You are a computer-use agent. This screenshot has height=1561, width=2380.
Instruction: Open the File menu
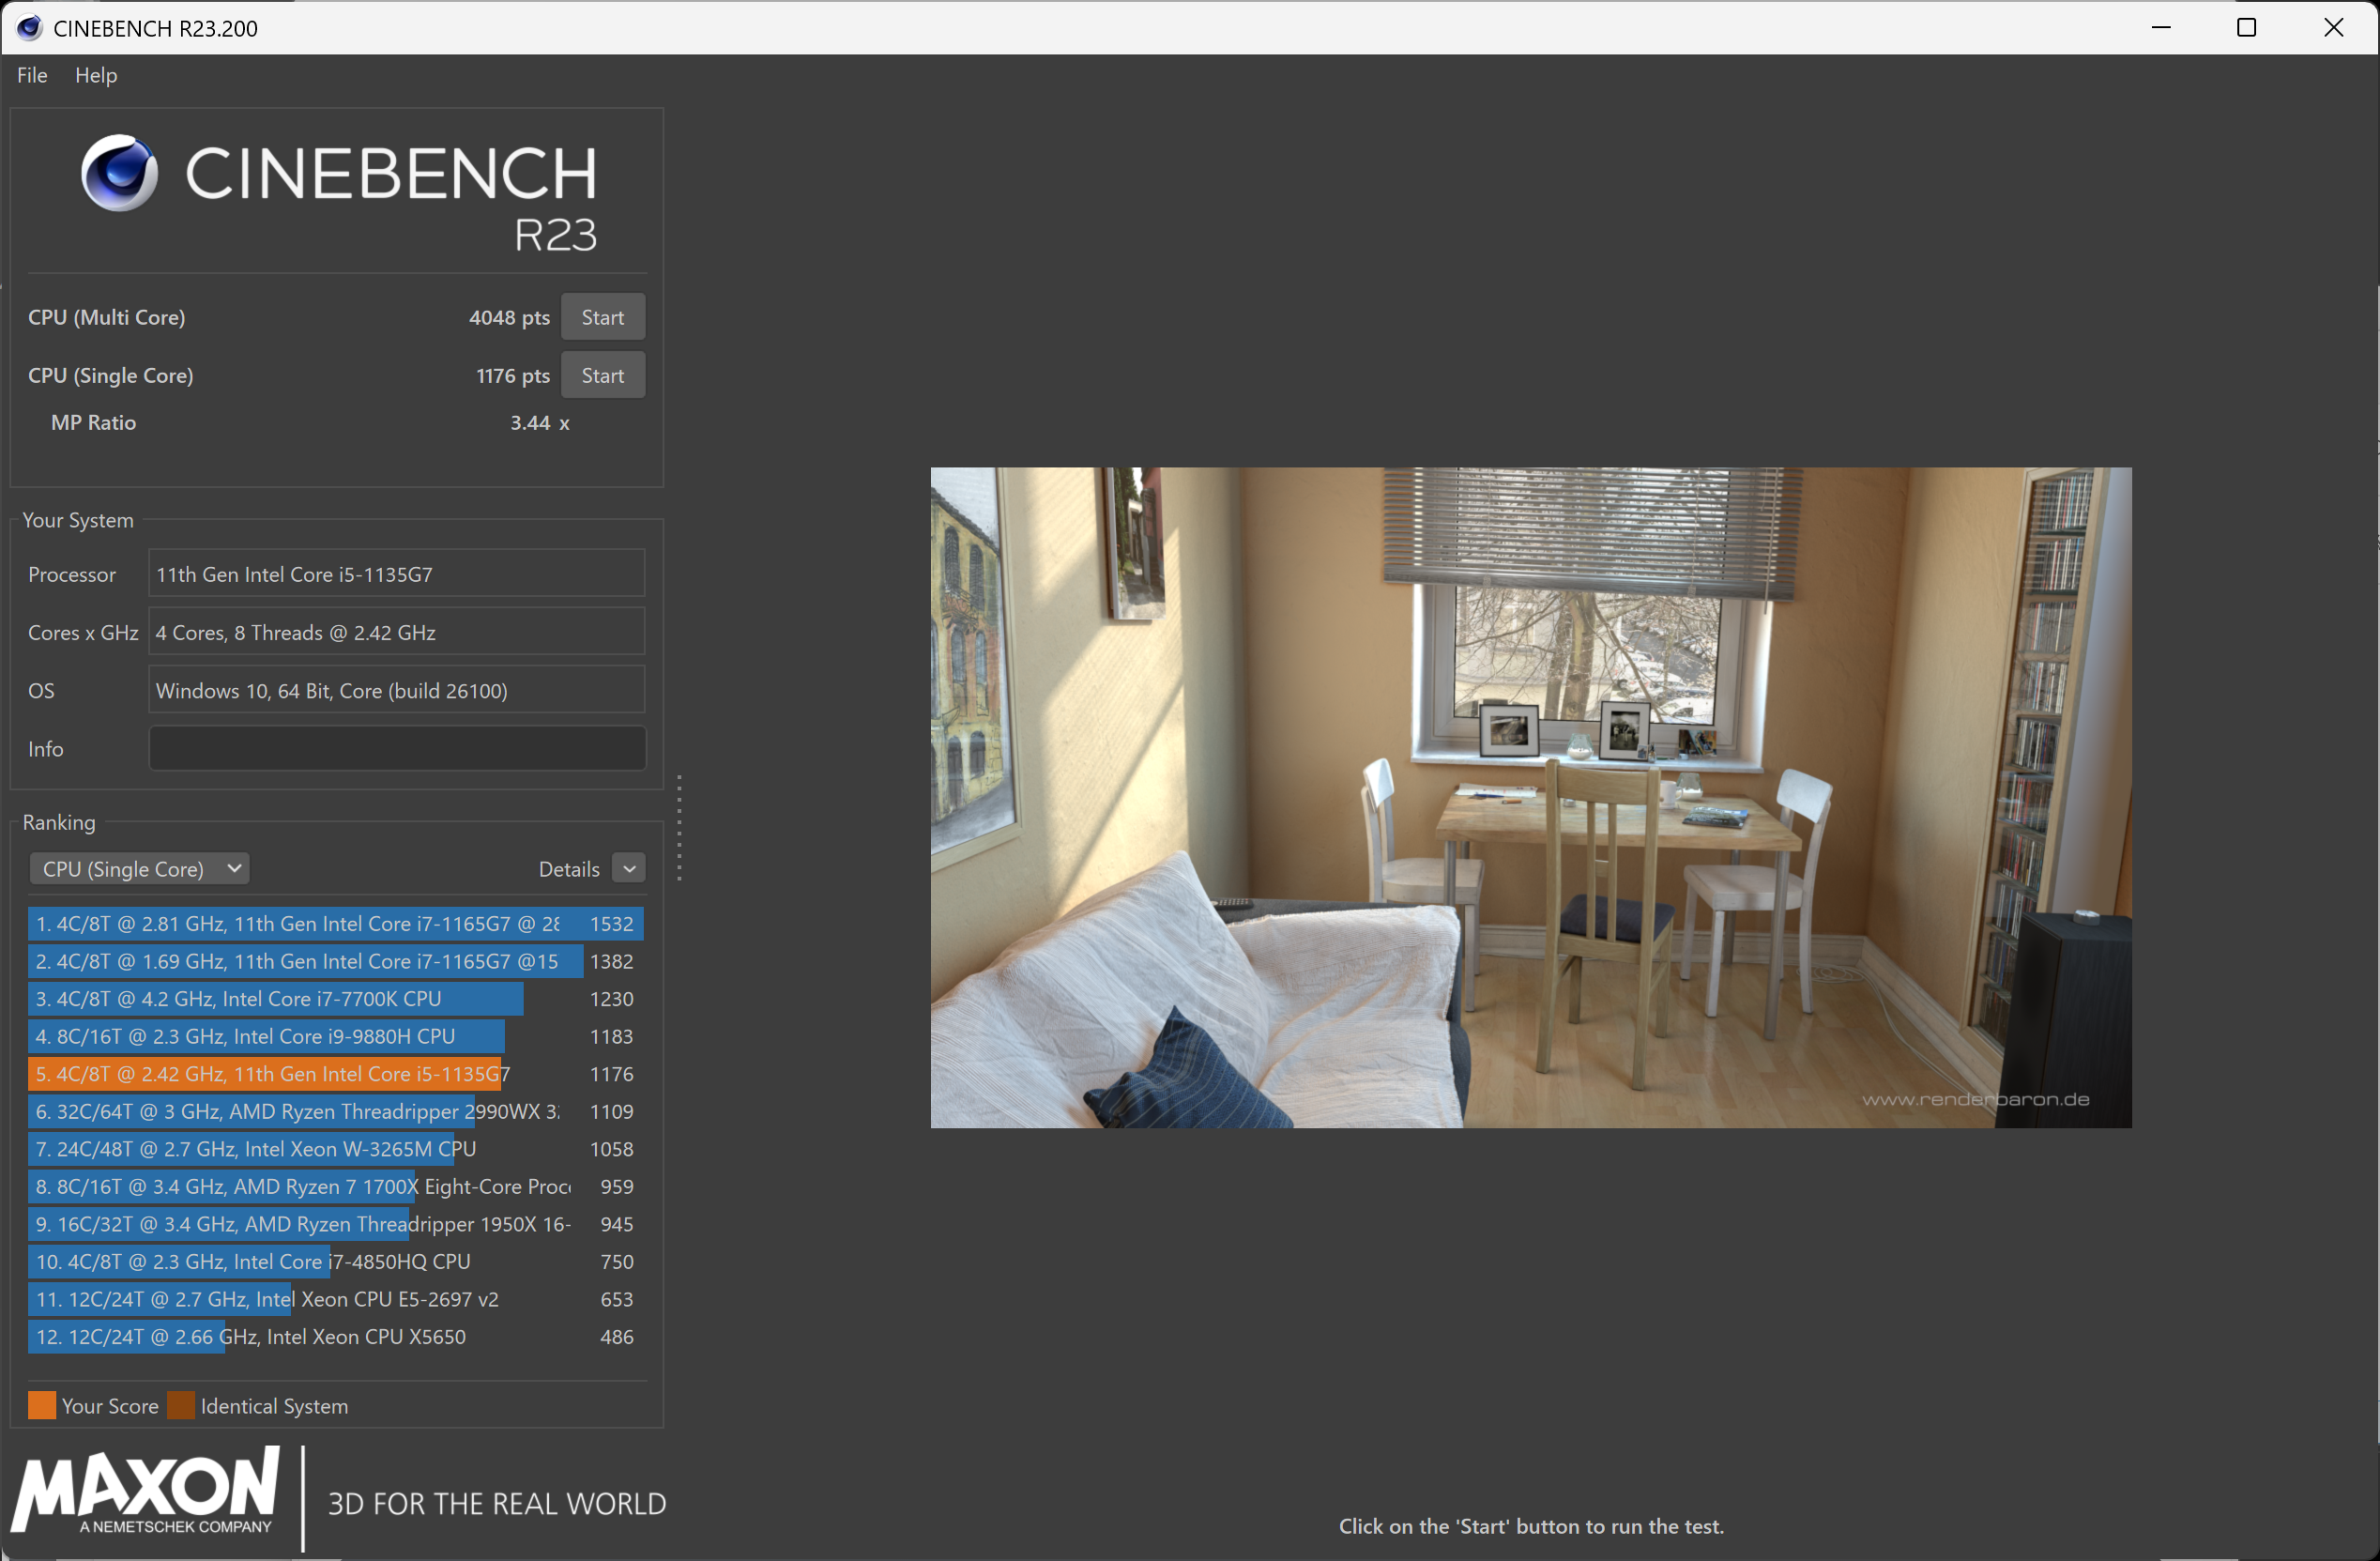(32, 75)
